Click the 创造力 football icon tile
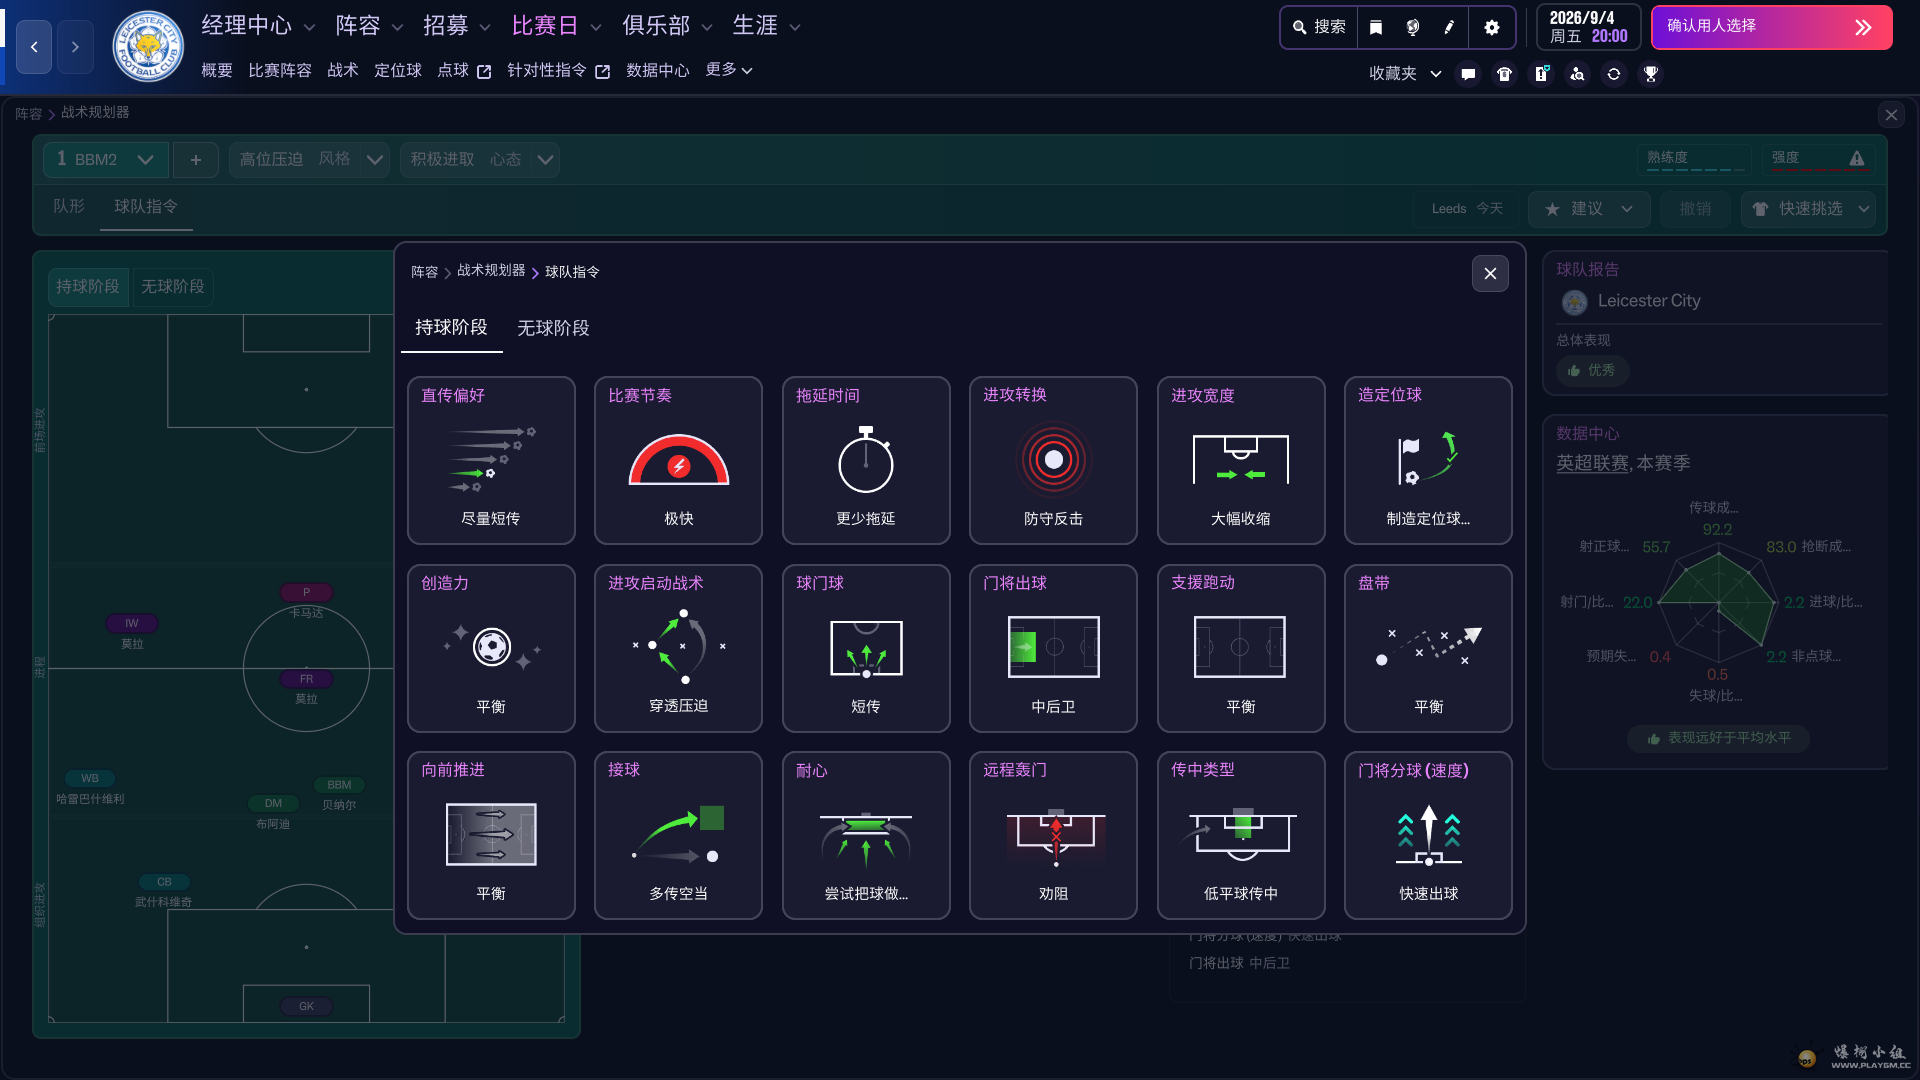 click(x=491, y=648)
